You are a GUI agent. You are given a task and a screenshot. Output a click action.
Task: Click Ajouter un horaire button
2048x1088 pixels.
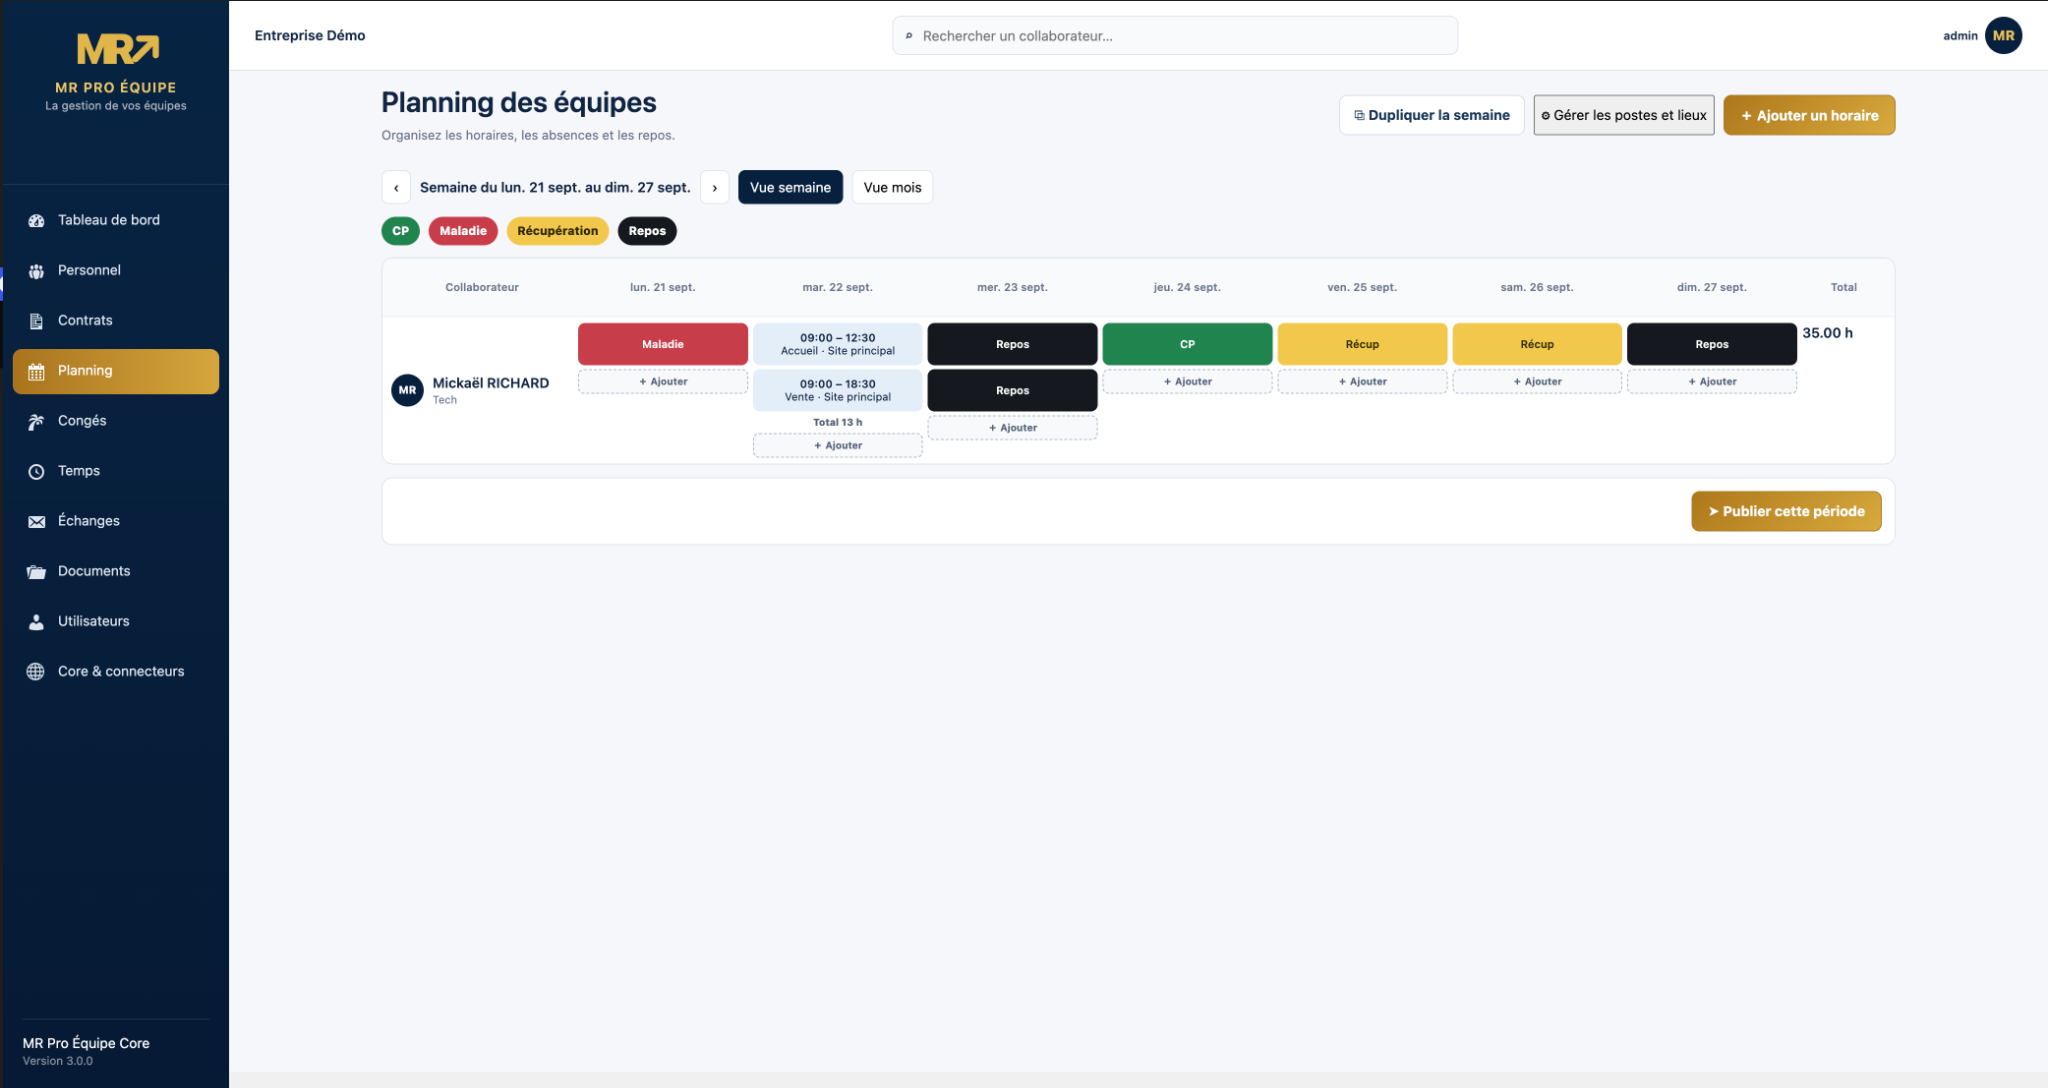click(1809, 115)
